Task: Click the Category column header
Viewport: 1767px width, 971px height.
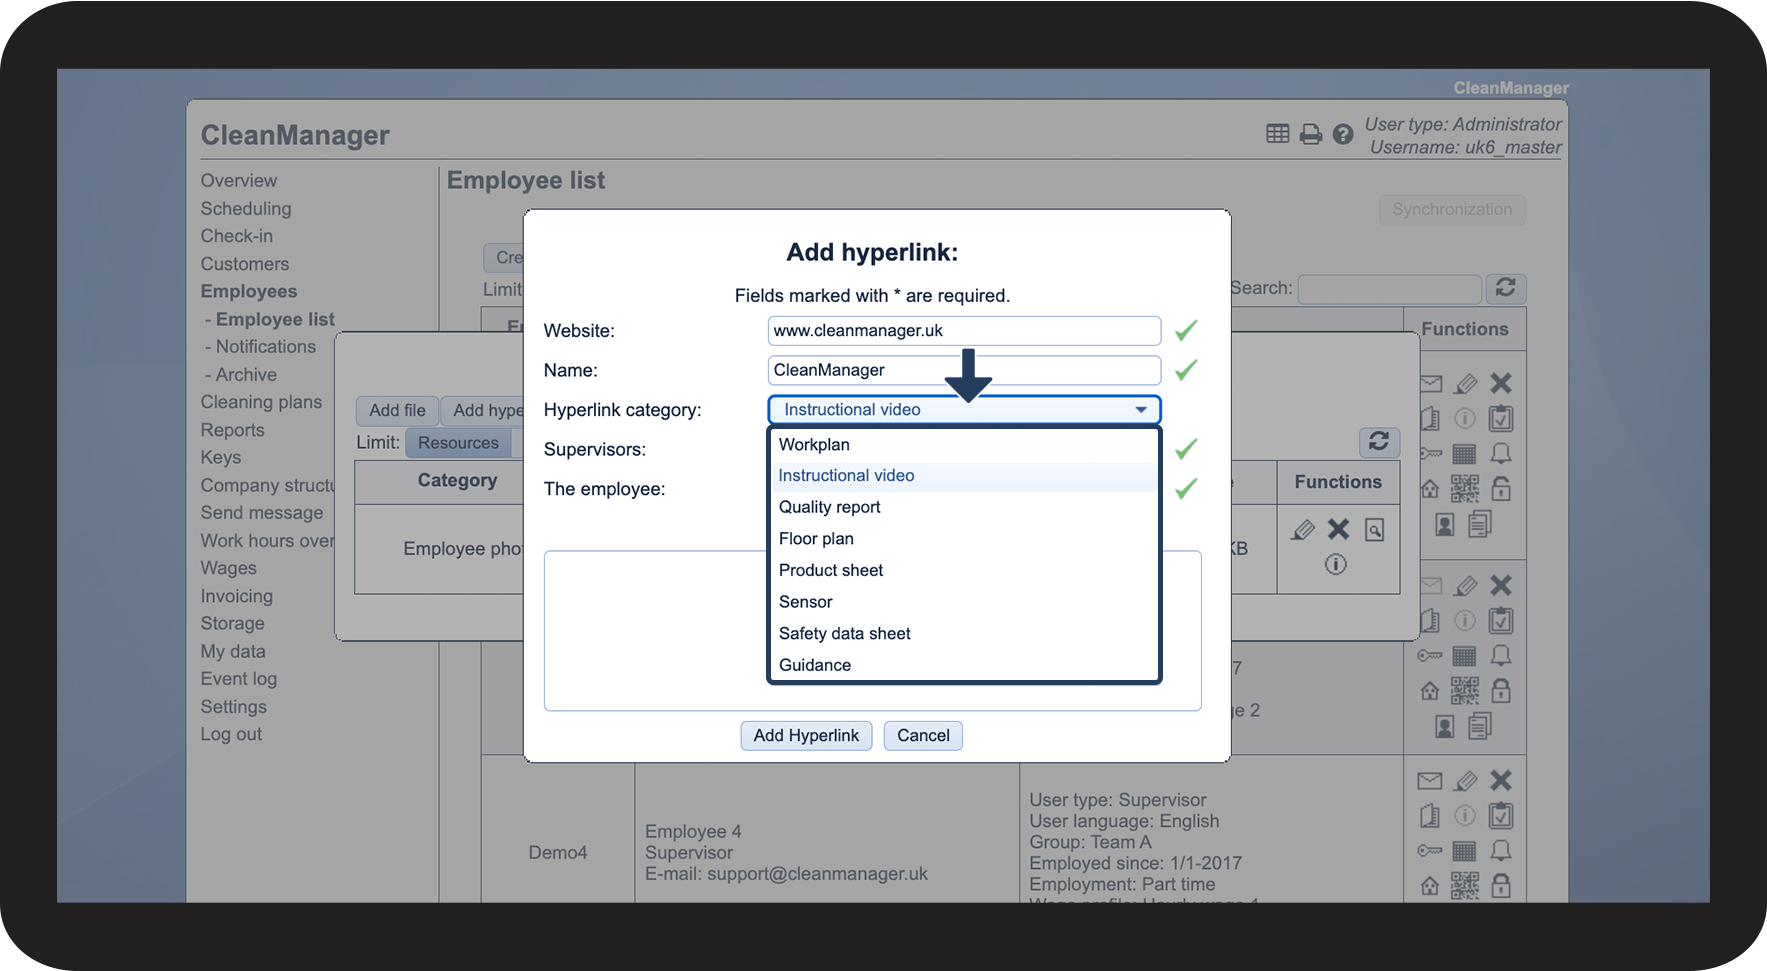Action: click(457, 481)
